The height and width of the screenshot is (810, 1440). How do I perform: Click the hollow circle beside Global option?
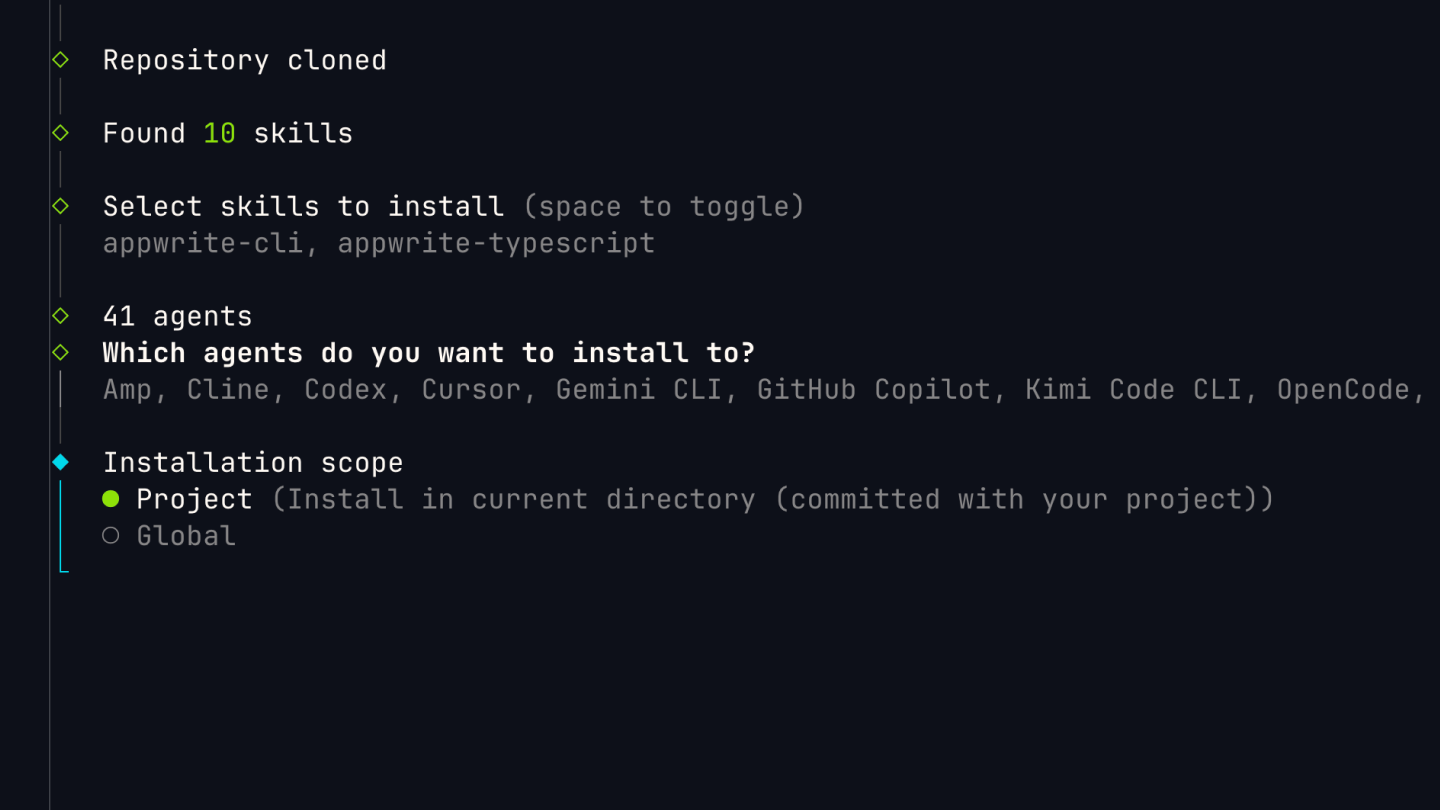click(111, 535)
